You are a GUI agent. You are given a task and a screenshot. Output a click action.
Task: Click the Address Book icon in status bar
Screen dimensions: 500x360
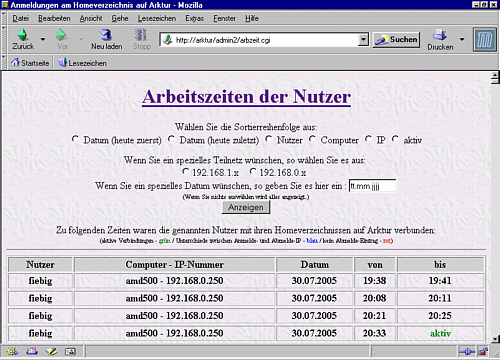pyautogui.click(x=71, y=351)
